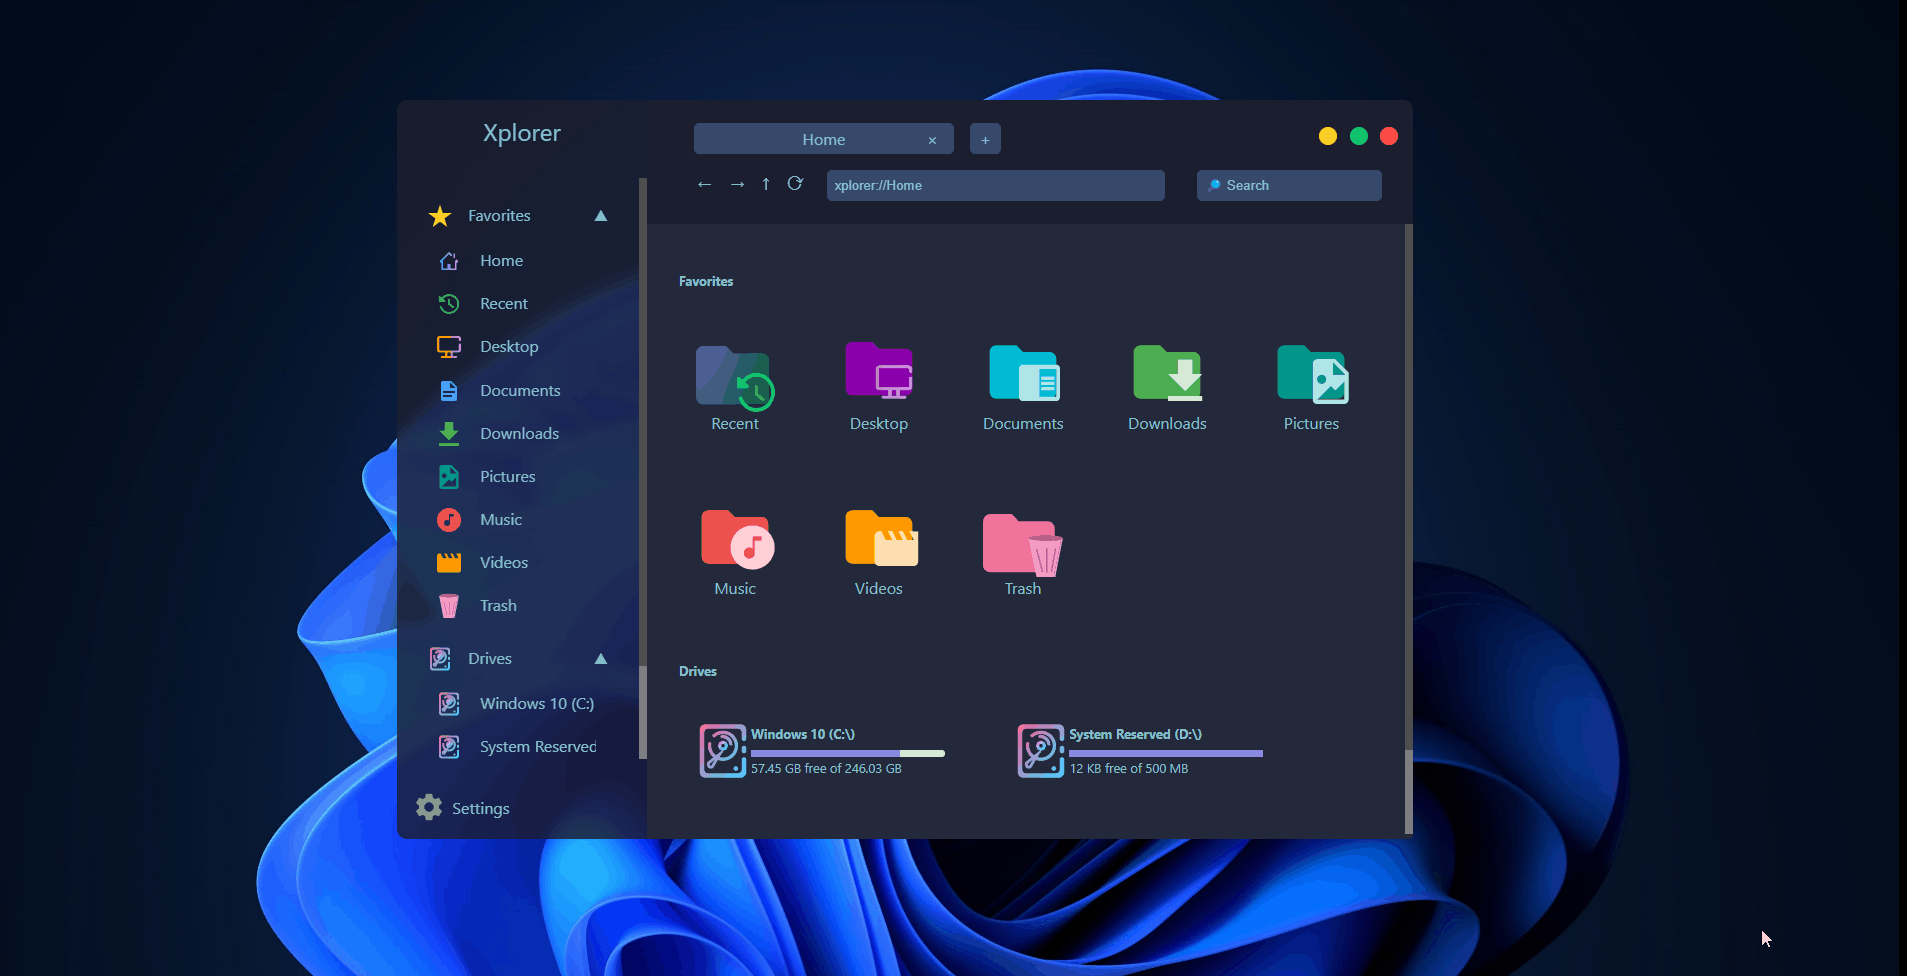Go up one directory level
This screenshot has width=1907, height=976.
(x=766, y=184)
